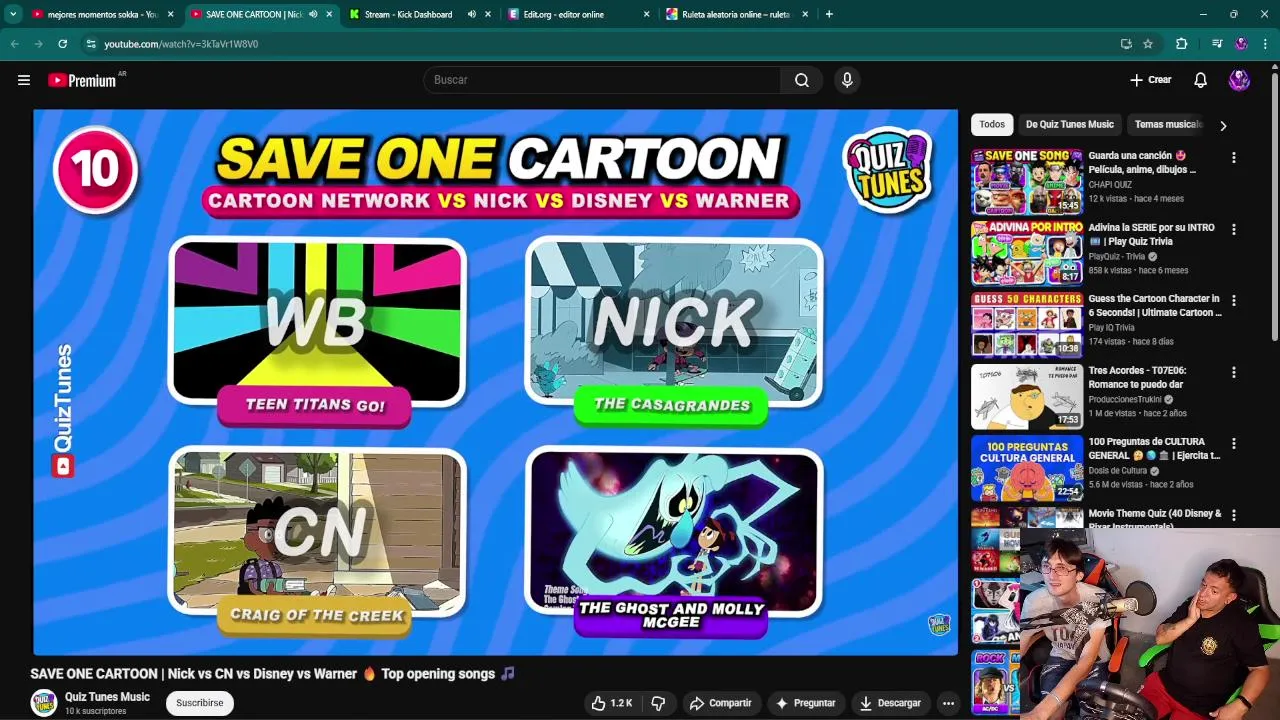
Task: Dislike the video with thumbs down
Action: click(x=658, y=703)
